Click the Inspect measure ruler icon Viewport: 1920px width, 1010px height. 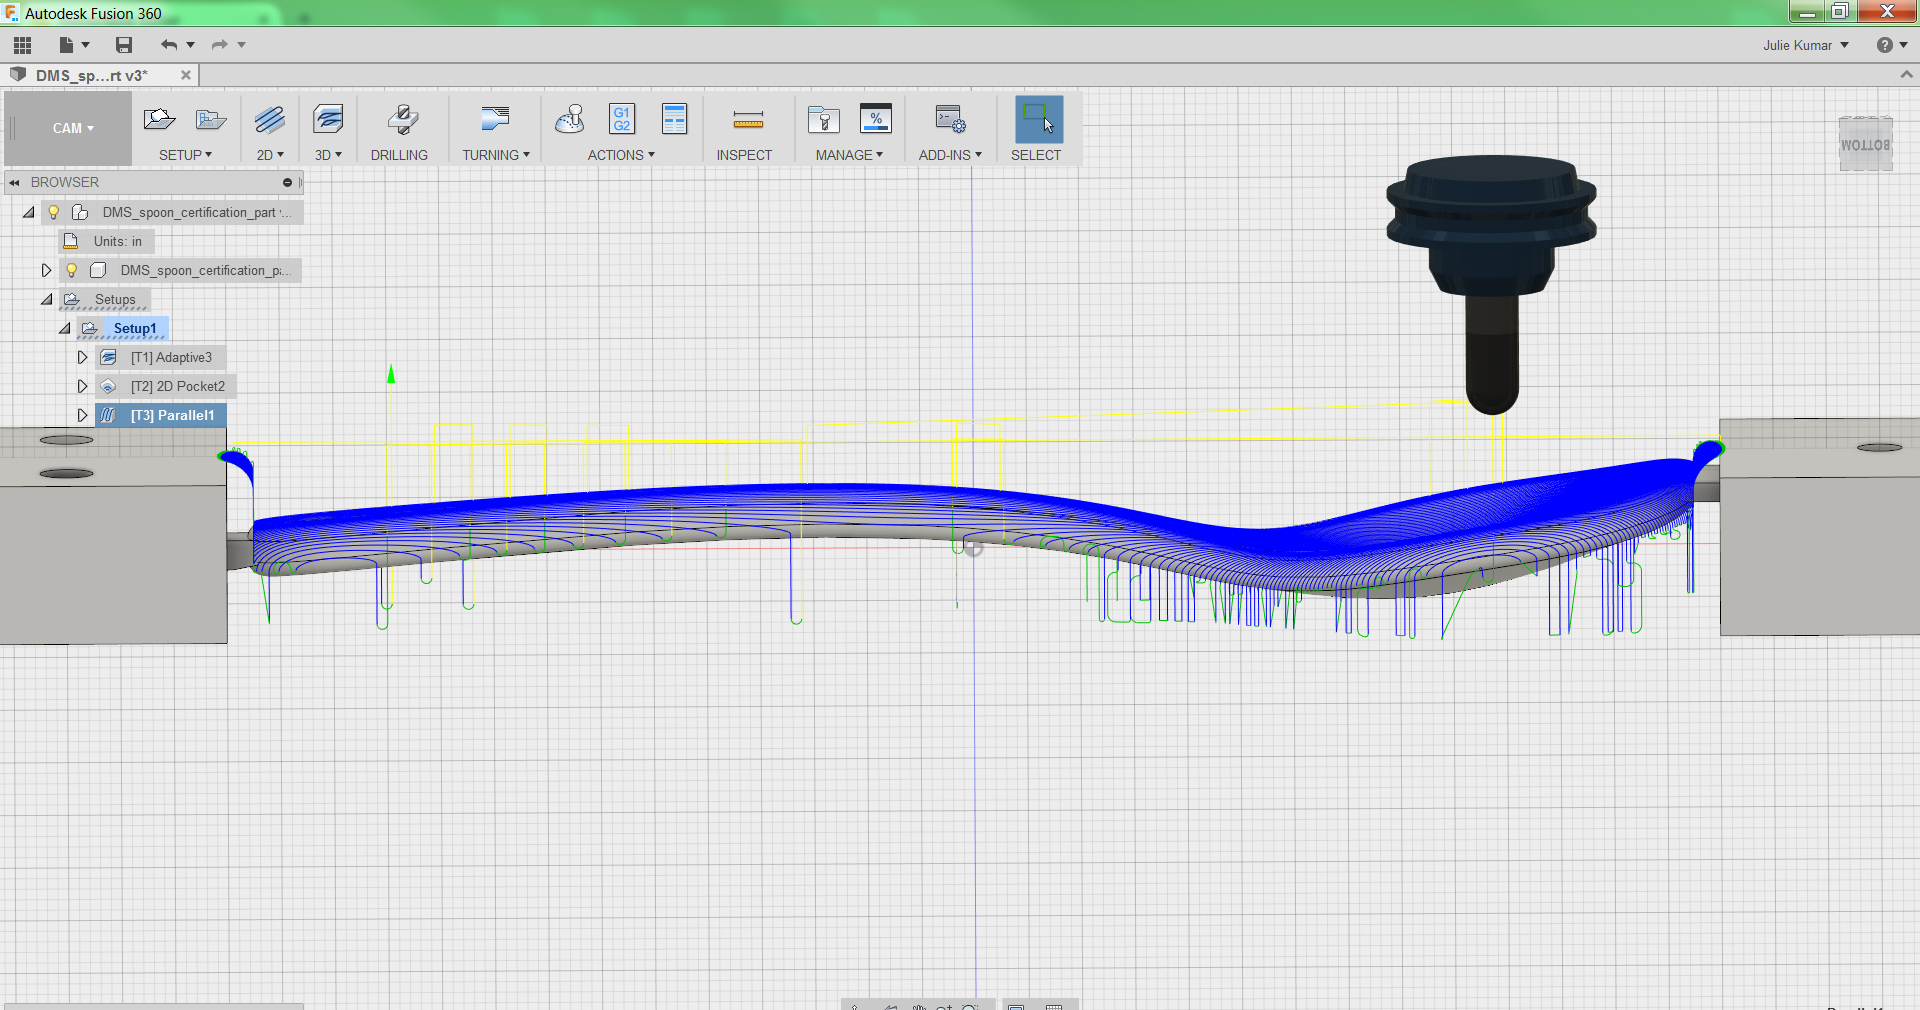748,121
